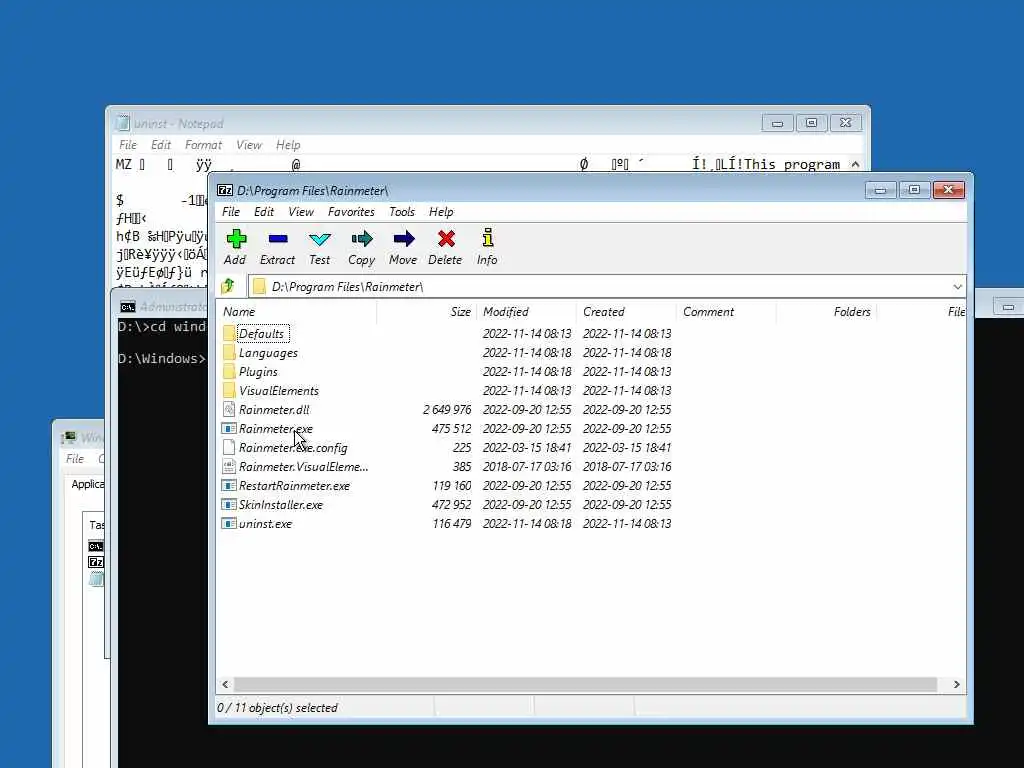The width and height of the screenshot is (1024, 768).
Task: Click the D:\Windows> prompt line in console
Action: (x=162, y=358)
